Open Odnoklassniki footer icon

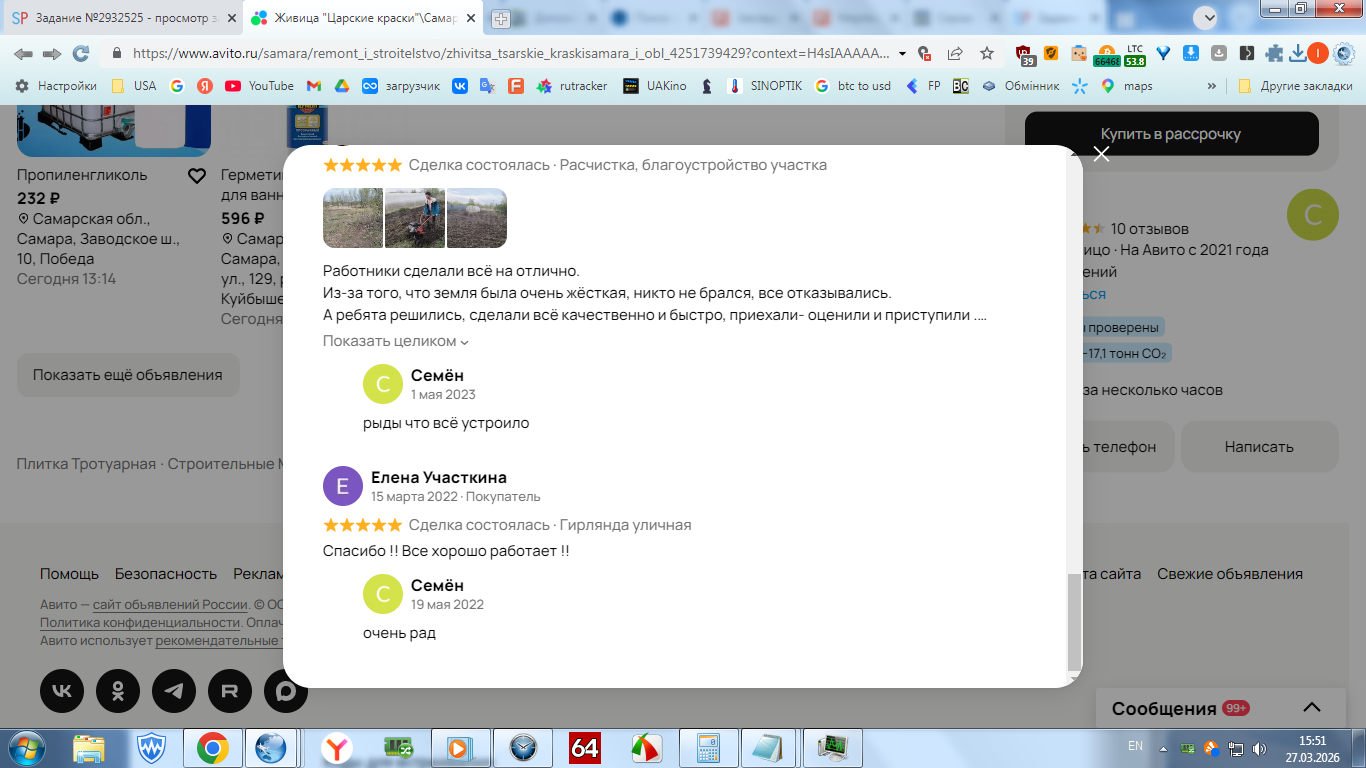pos(118,691)
